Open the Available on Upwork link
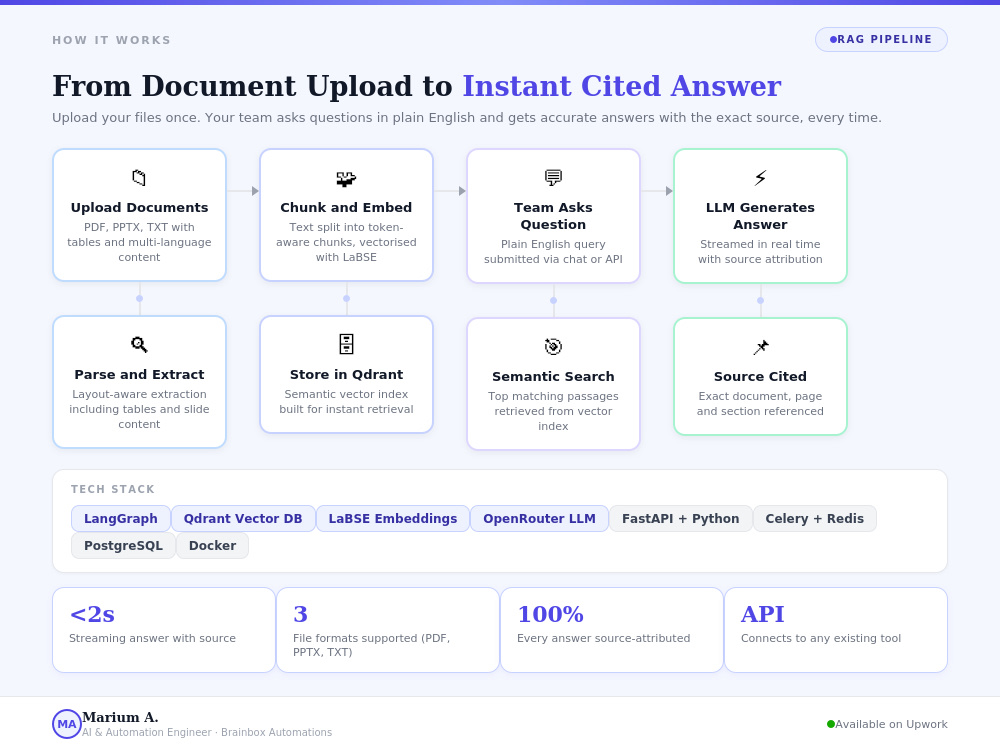The height and width of the screenshot is (750, 1000). pos(891,724)
